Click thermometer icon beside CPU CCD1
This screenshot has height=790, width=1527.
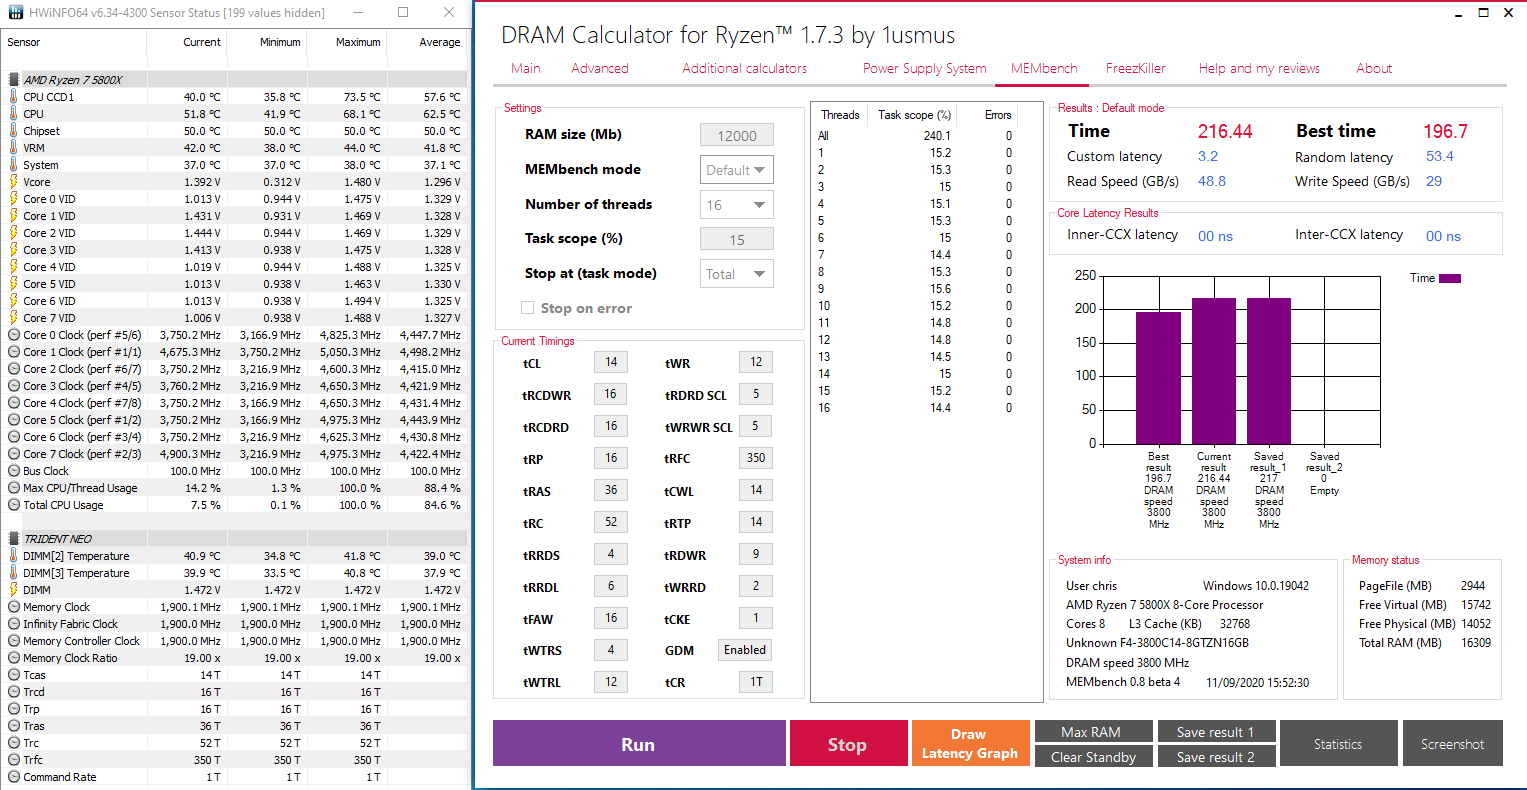click(14, 97)
